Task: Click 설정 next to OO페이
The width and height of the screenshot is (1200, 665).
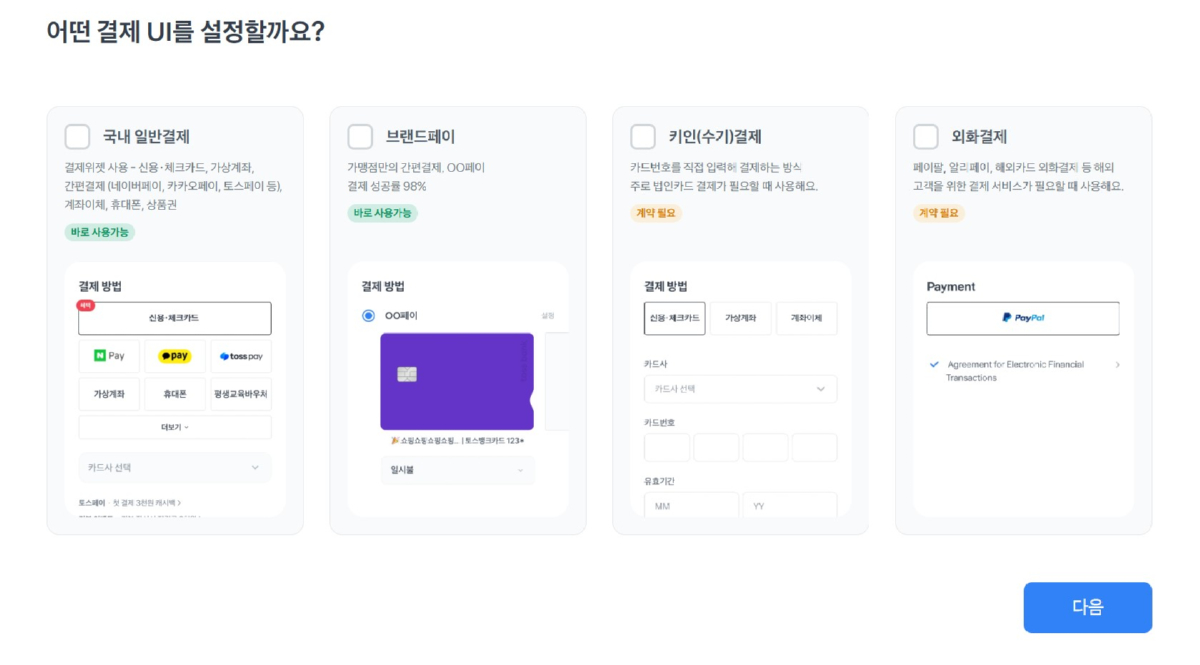Action: 548,316
